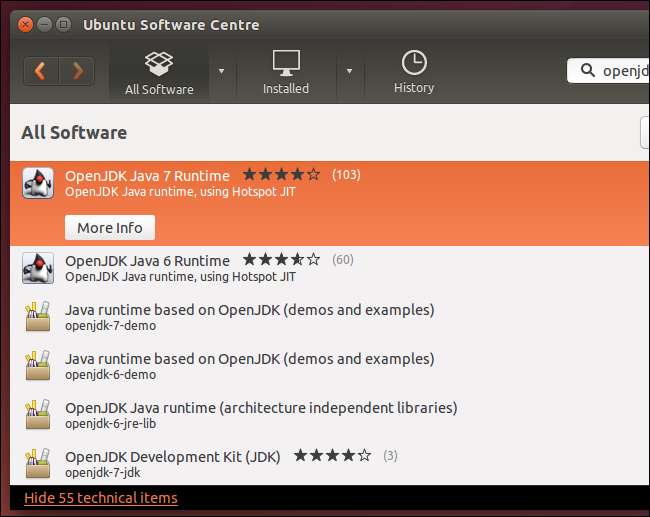Click the (3) review count

[390, 456]
